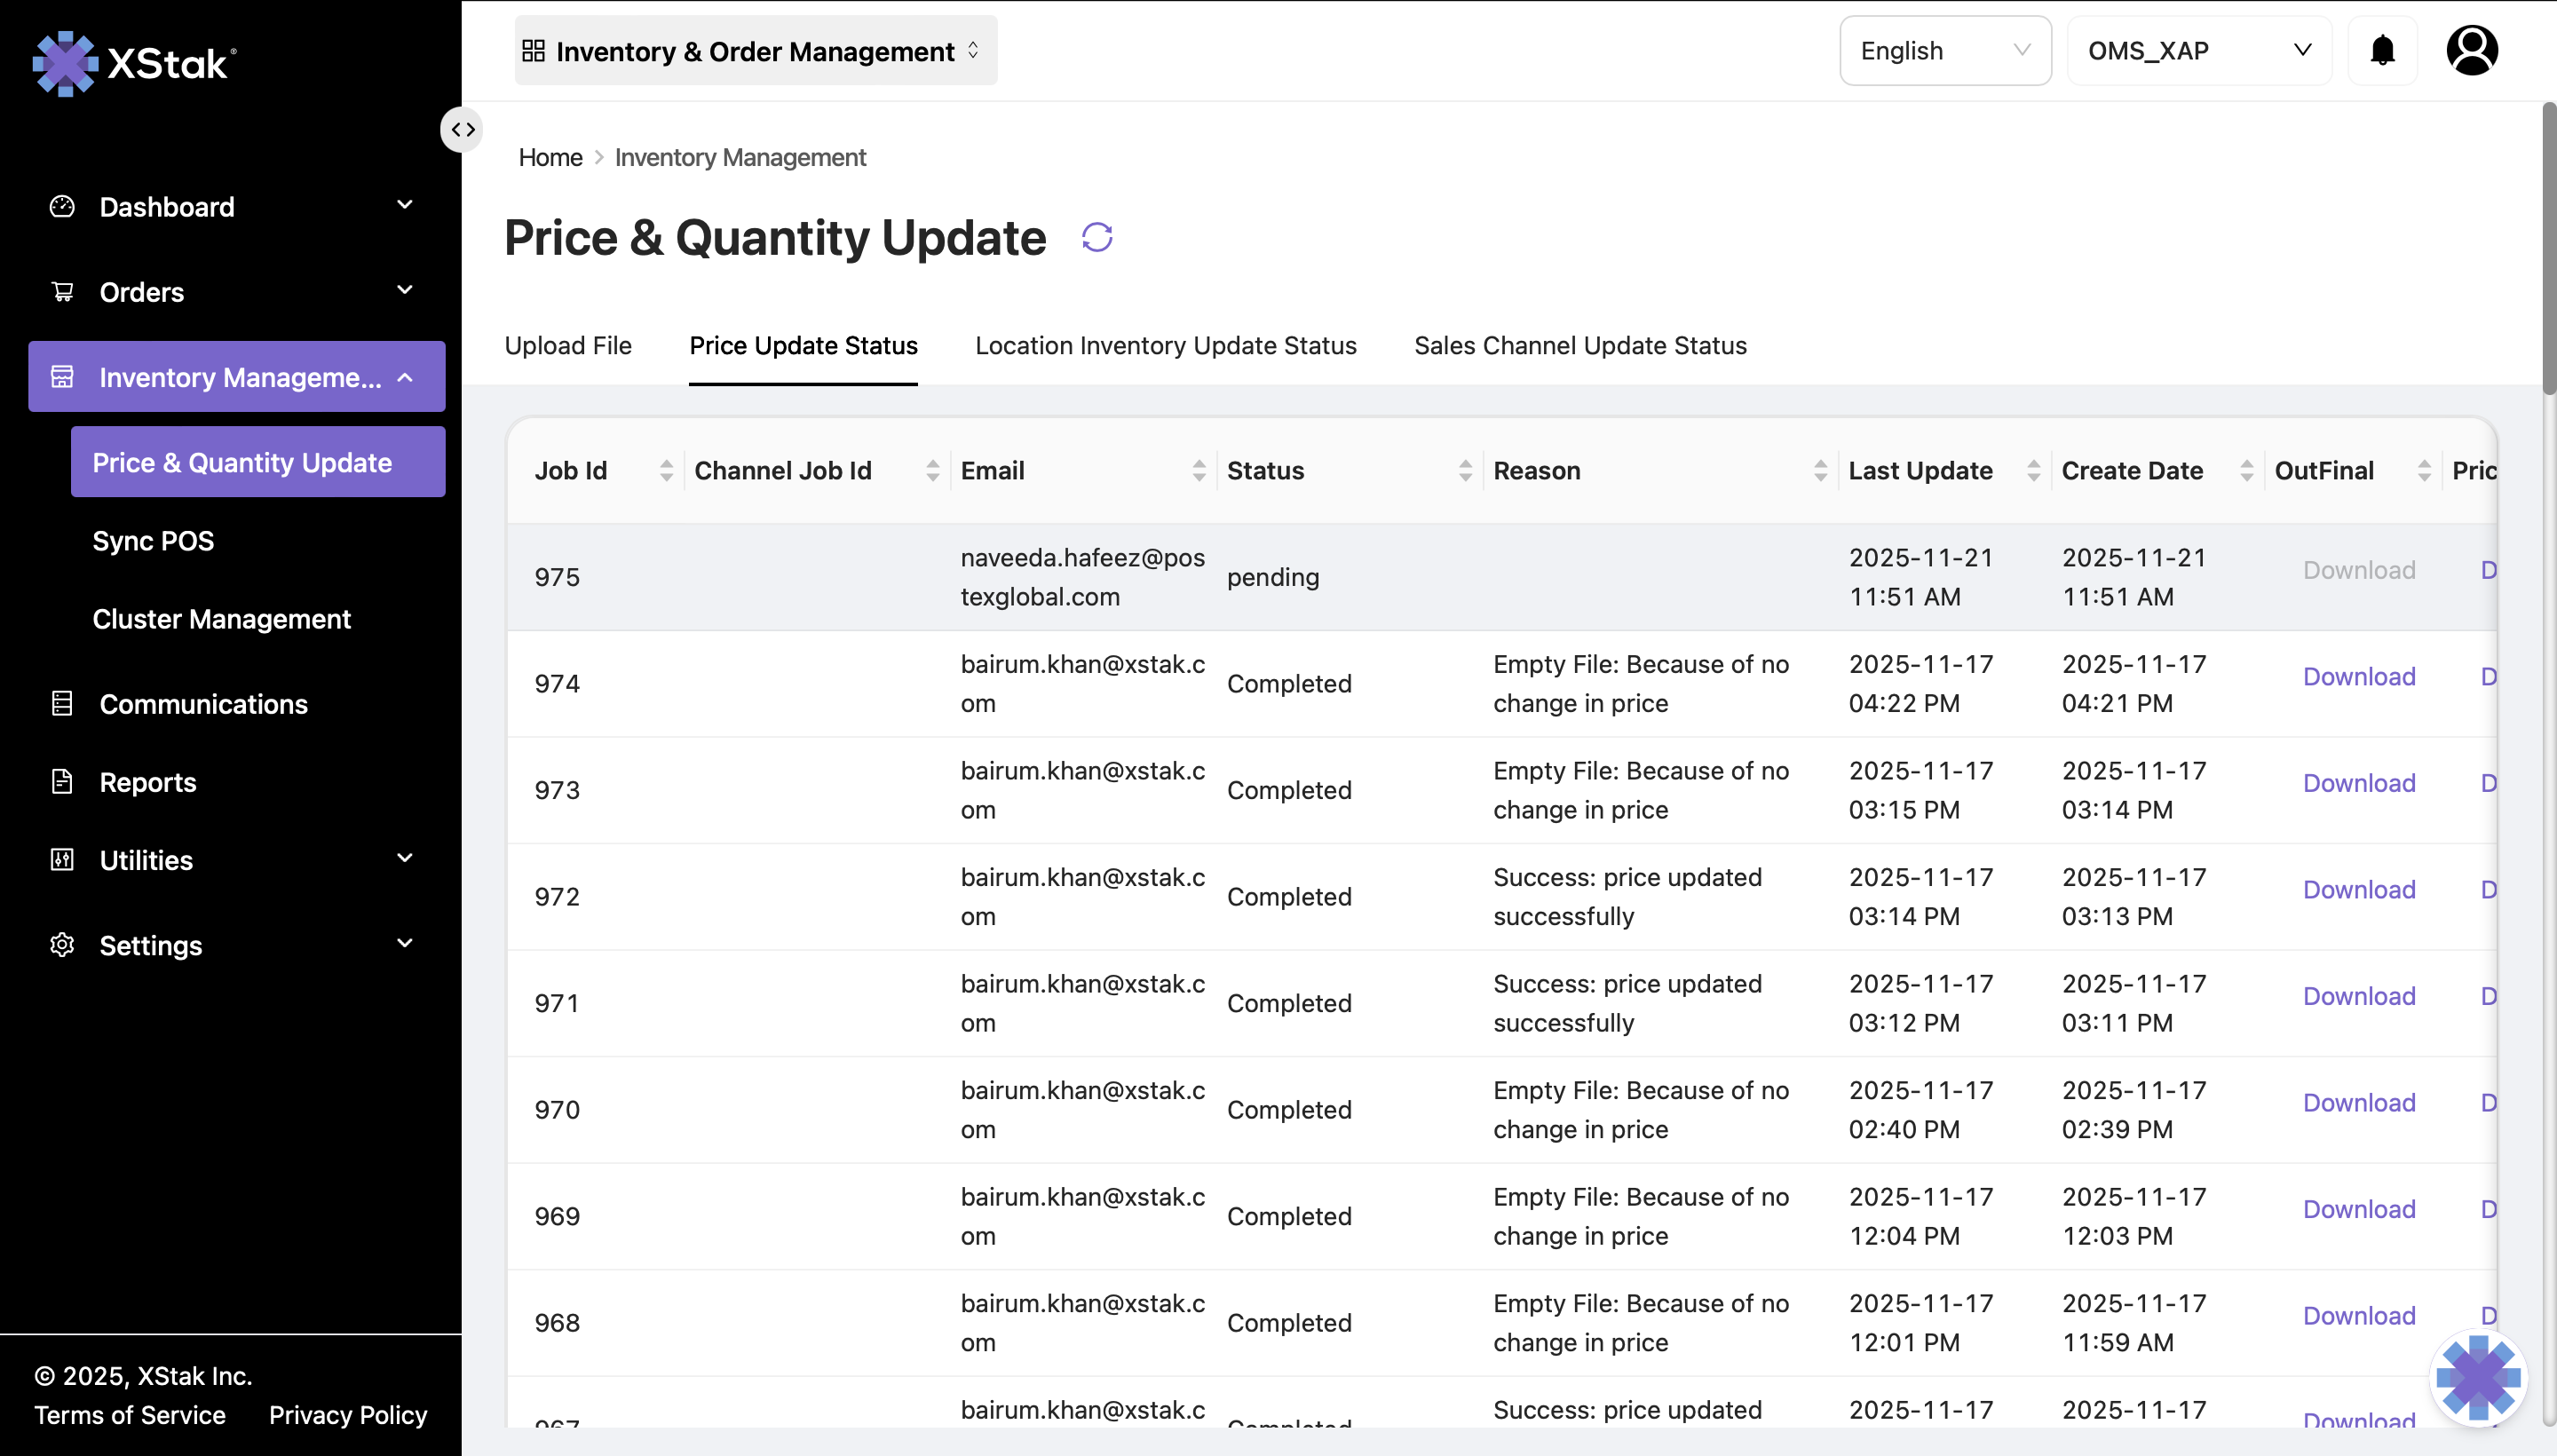
Task: Download OutFinal for job 974
Action: 2358,677
